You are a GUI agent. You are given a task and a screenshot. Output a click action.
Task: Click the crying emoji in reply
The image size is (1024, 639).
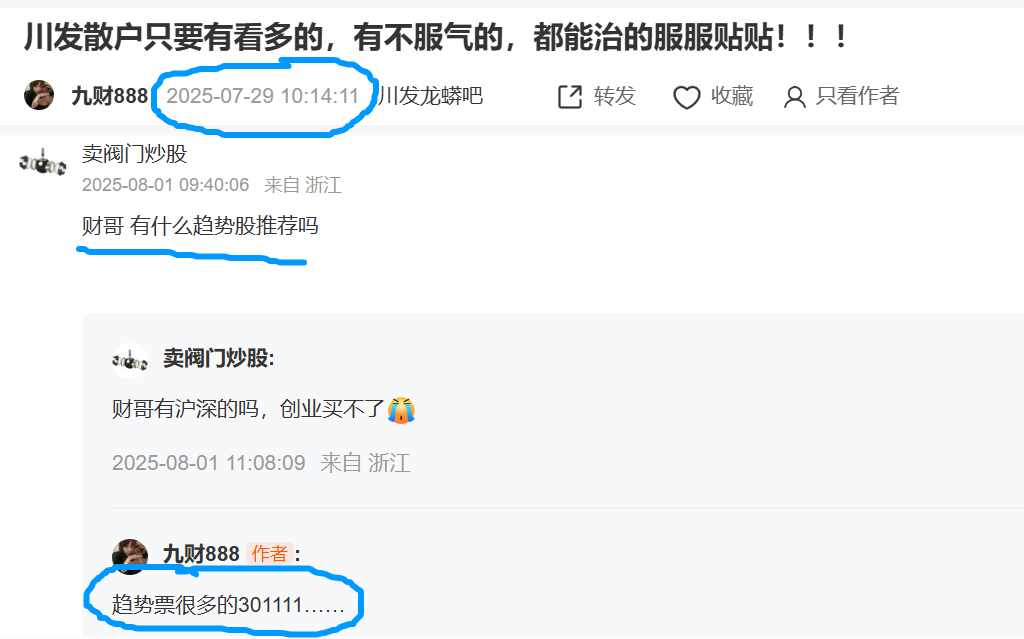pyautogui.click(x=401, y=410)
